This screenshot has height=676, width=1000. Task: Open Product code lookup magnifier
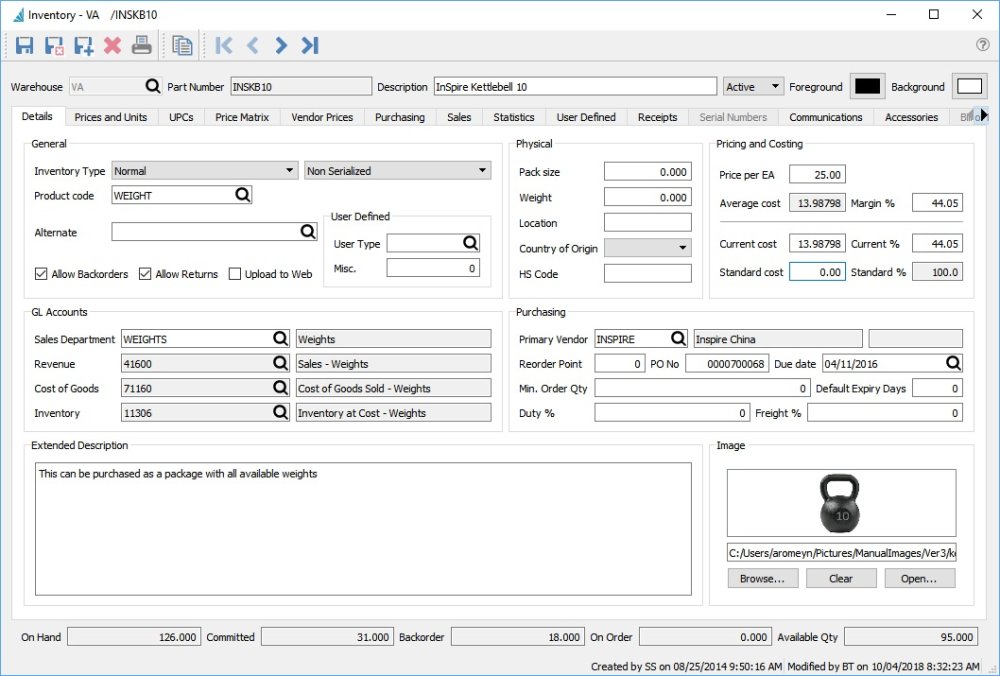(242, 196)
